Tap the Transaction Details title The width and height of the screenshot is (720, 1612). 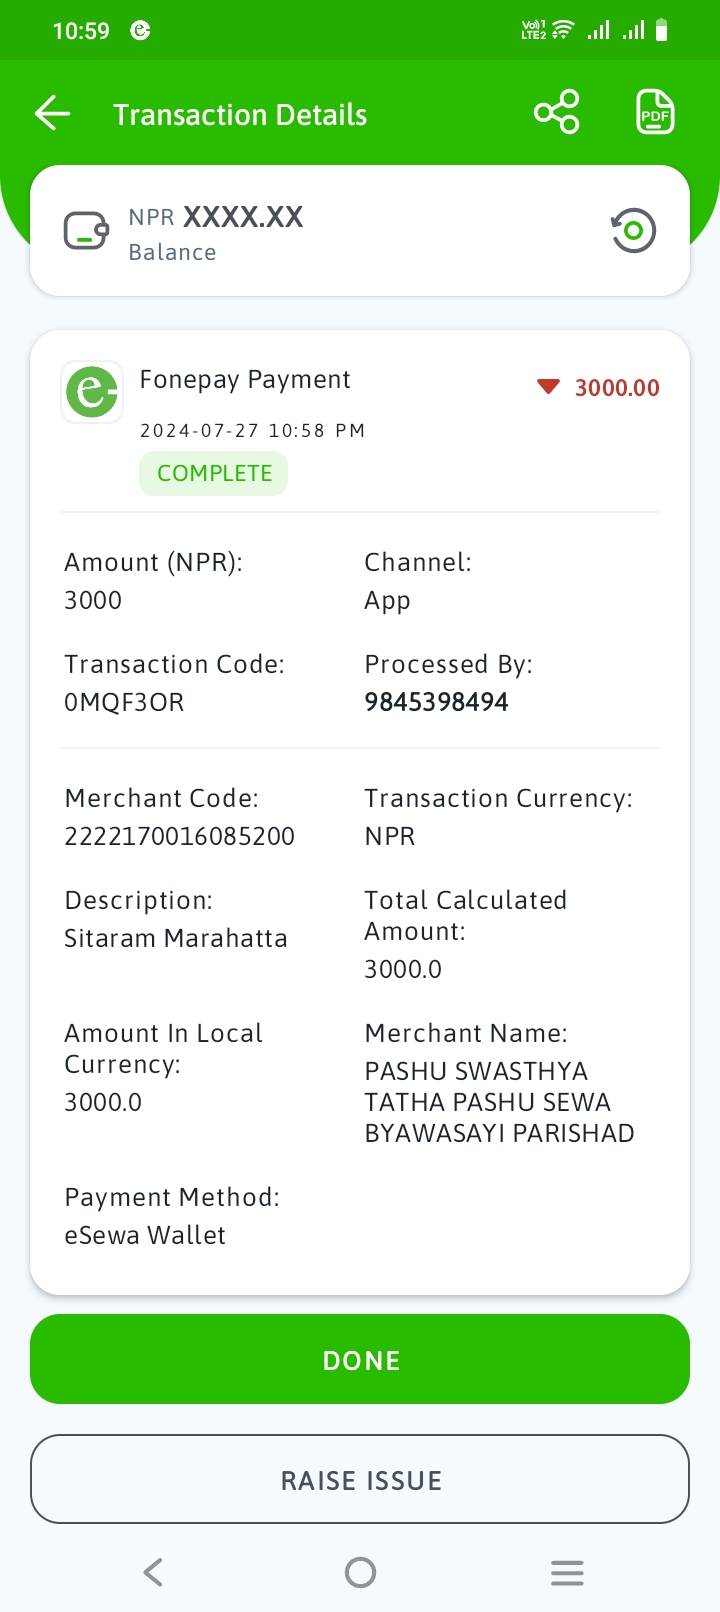click(240, 115)
